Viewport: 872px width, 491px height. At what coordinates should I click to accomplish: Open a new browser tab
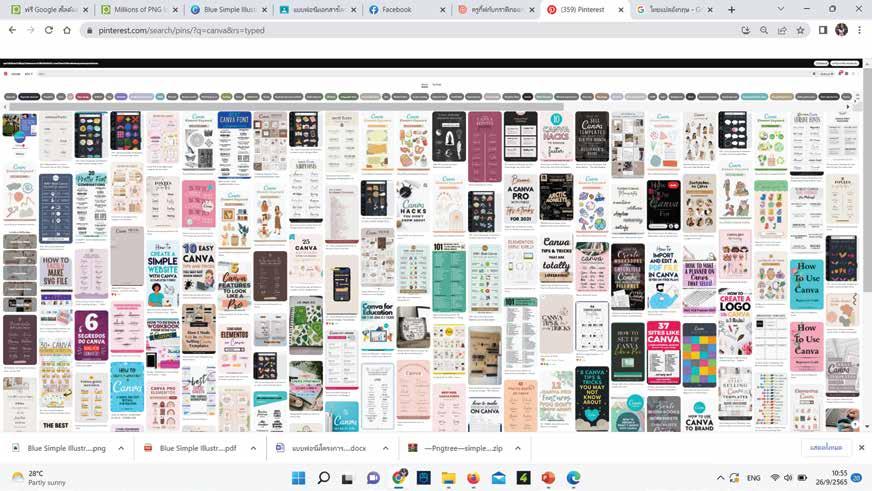pos(731,9)
